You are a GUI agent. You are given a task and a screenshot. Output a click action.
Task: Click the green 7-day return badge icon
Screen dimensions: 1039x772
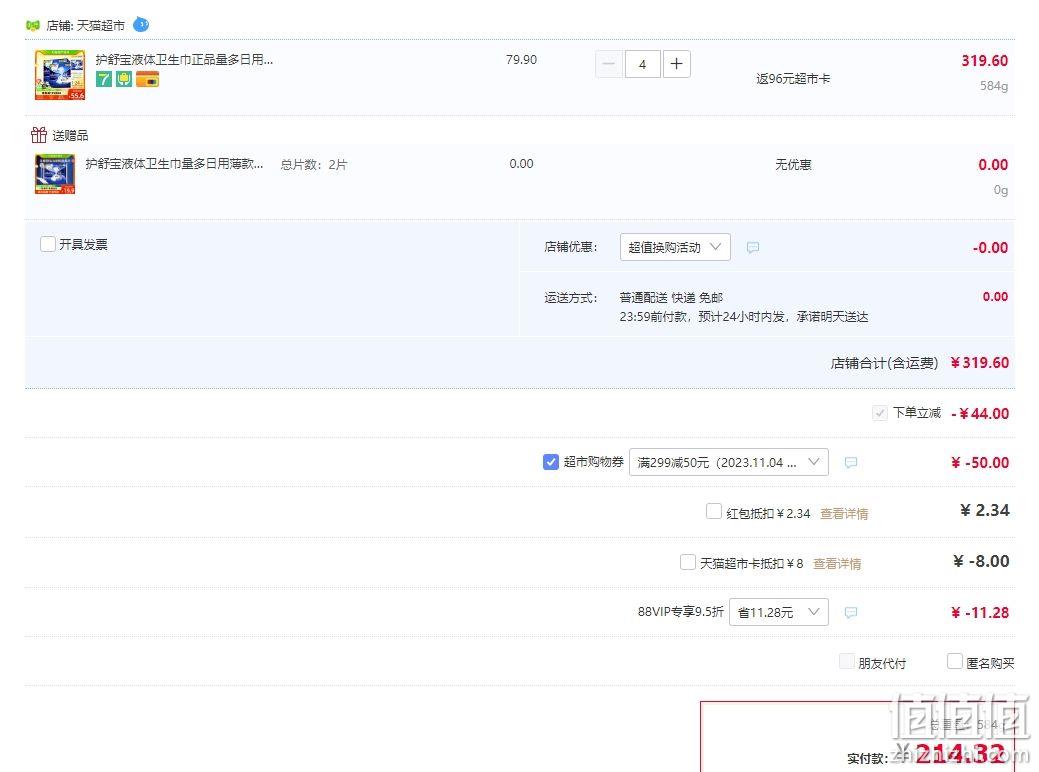click(104, 80)
